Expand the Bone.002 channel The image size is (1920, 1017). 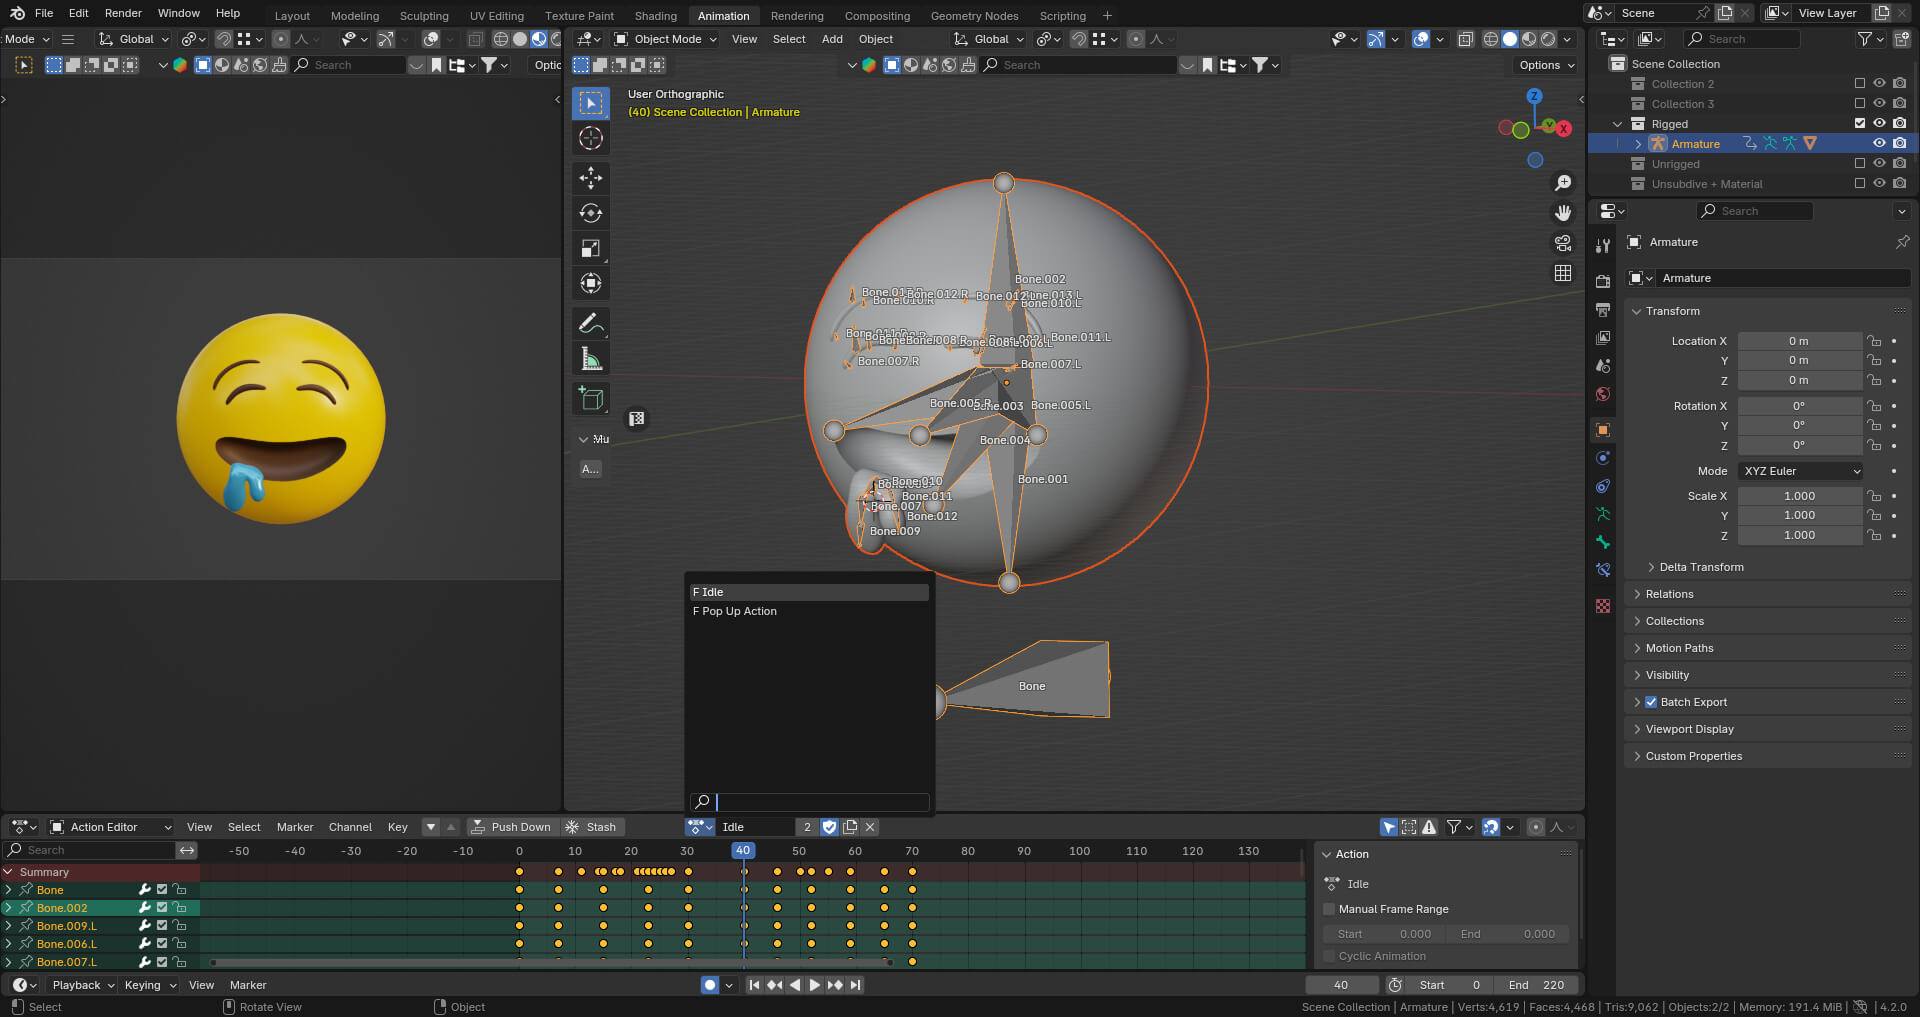tap(9, 908)
